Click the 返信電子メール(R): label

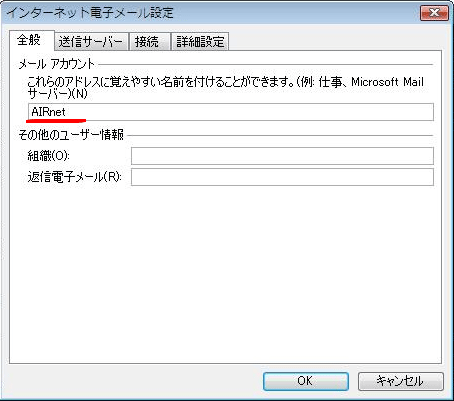(x=74, y=177)
